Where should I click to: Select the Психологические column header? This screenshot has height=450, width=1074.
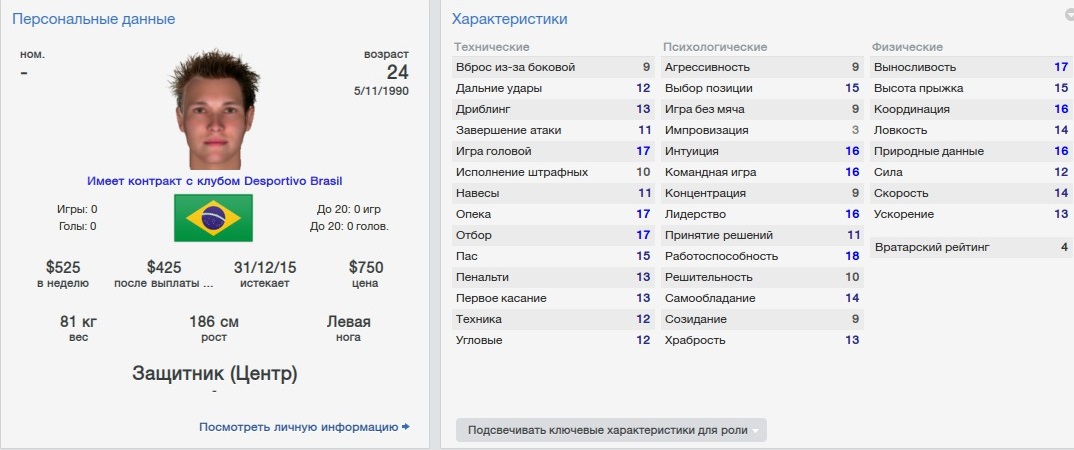[x=716, y=47]
